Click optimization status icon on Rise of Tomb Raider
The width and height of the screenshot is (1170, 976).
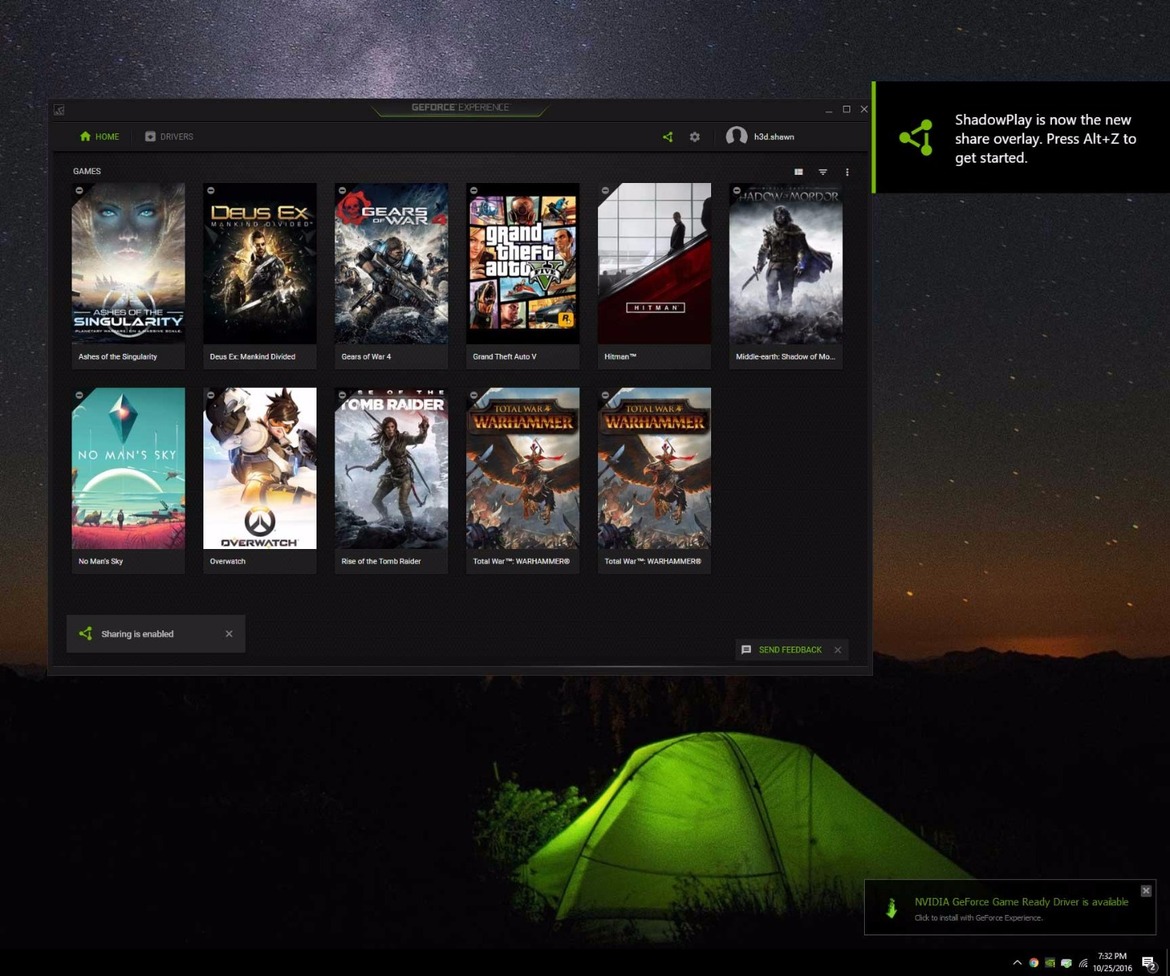pyautogui.click(x=342, y=395)
